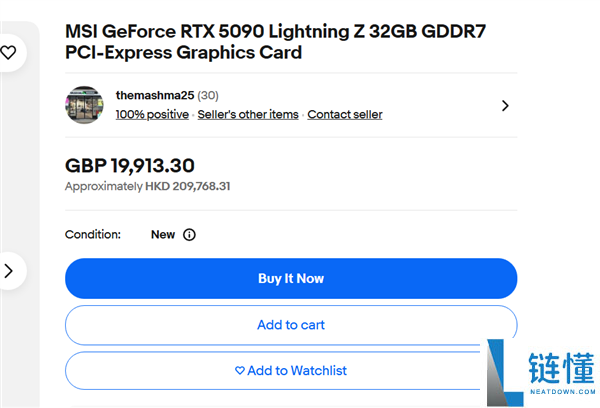Click the seller feedback count (30)

(x=208, y=95)
